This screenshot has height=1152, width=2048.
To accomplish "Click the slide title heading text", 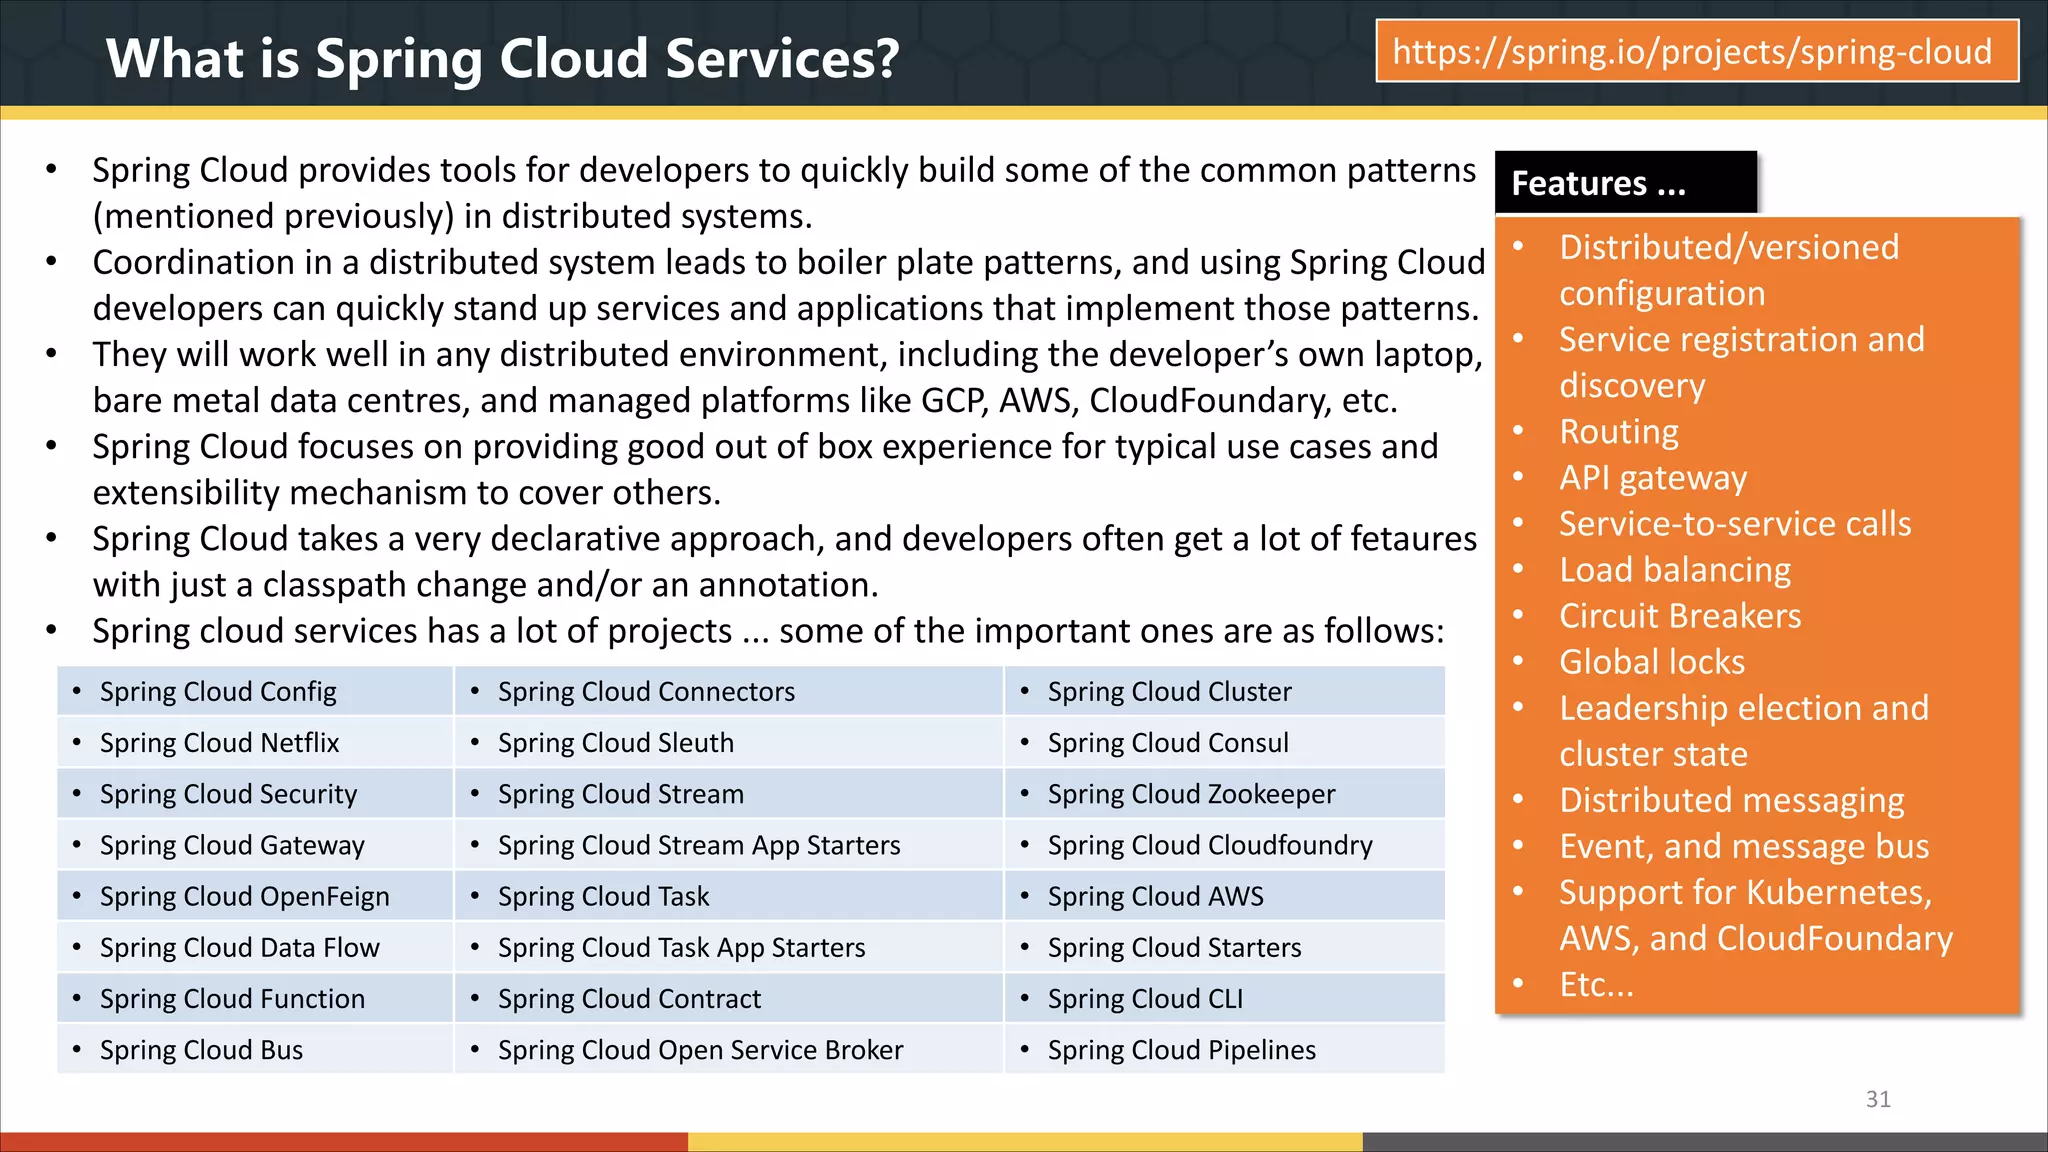I will [x=502, y=58].
